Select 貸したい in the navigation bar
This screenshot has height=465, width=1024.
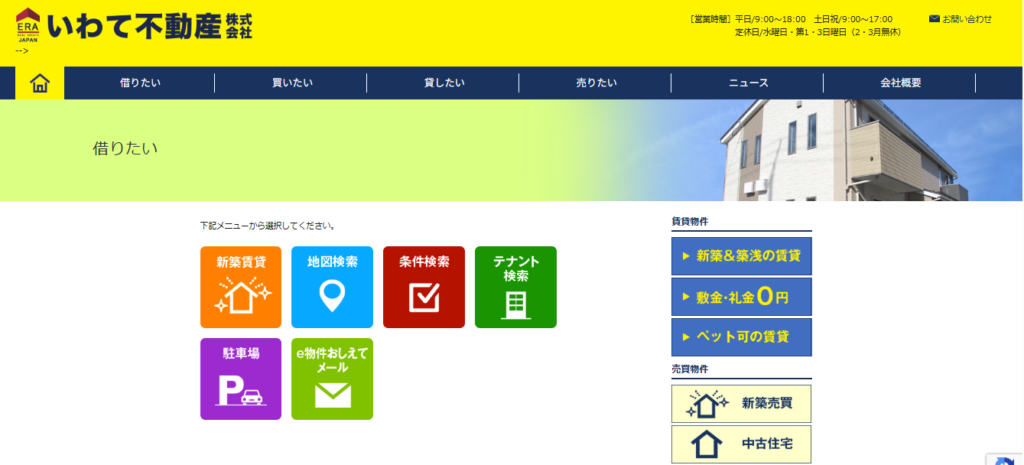point(443,83)
